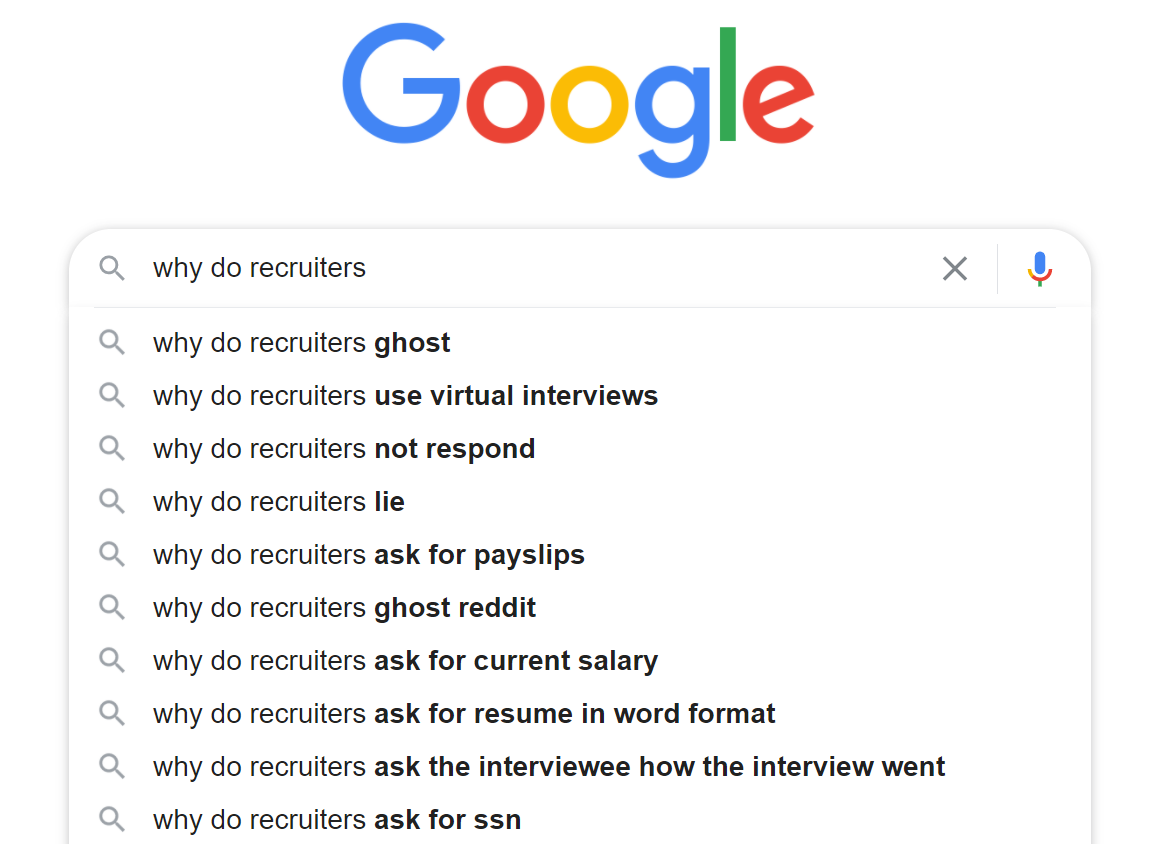Select suggestion "why do recruiters ghost"
This screenshot has height=844, width=1160.
coord(301,343)
